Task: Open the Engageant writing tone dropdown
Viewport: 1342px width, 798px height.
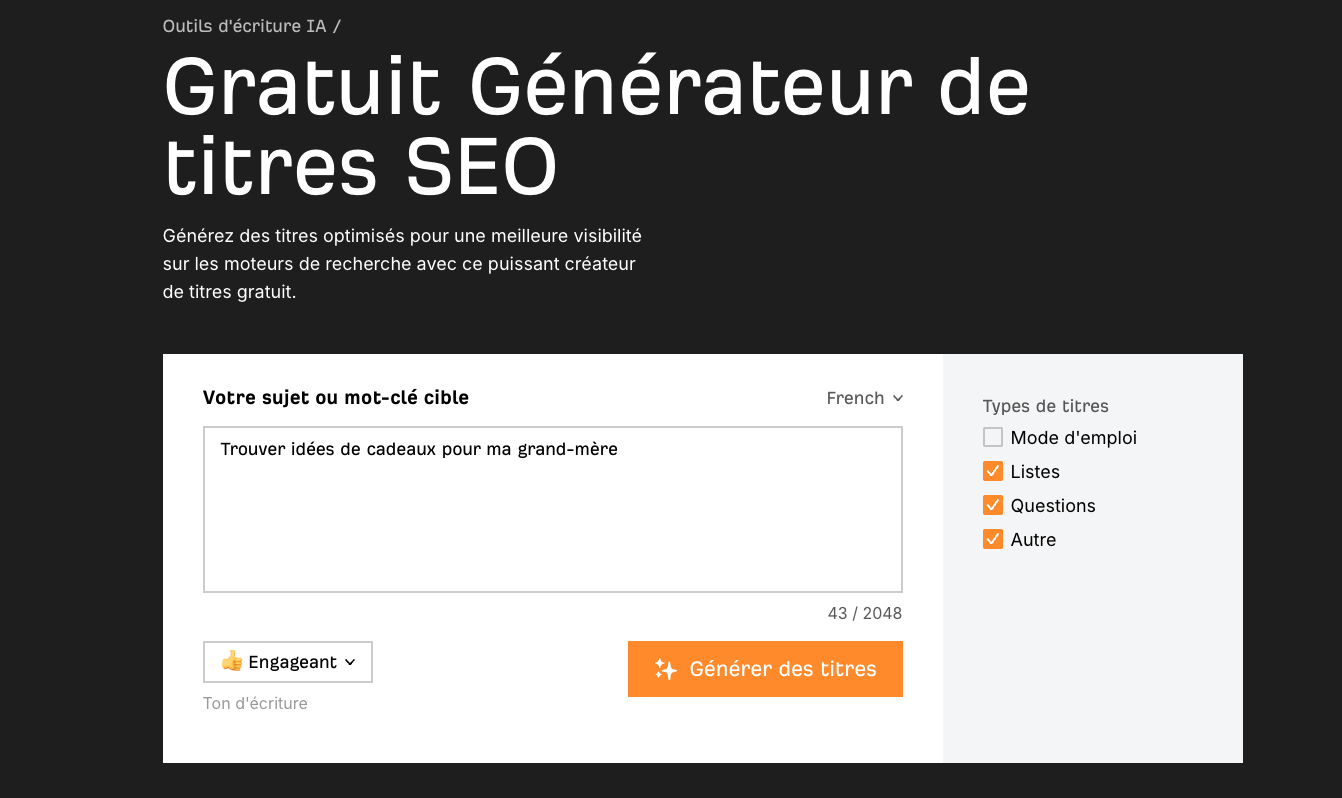Action: (287, 661)
